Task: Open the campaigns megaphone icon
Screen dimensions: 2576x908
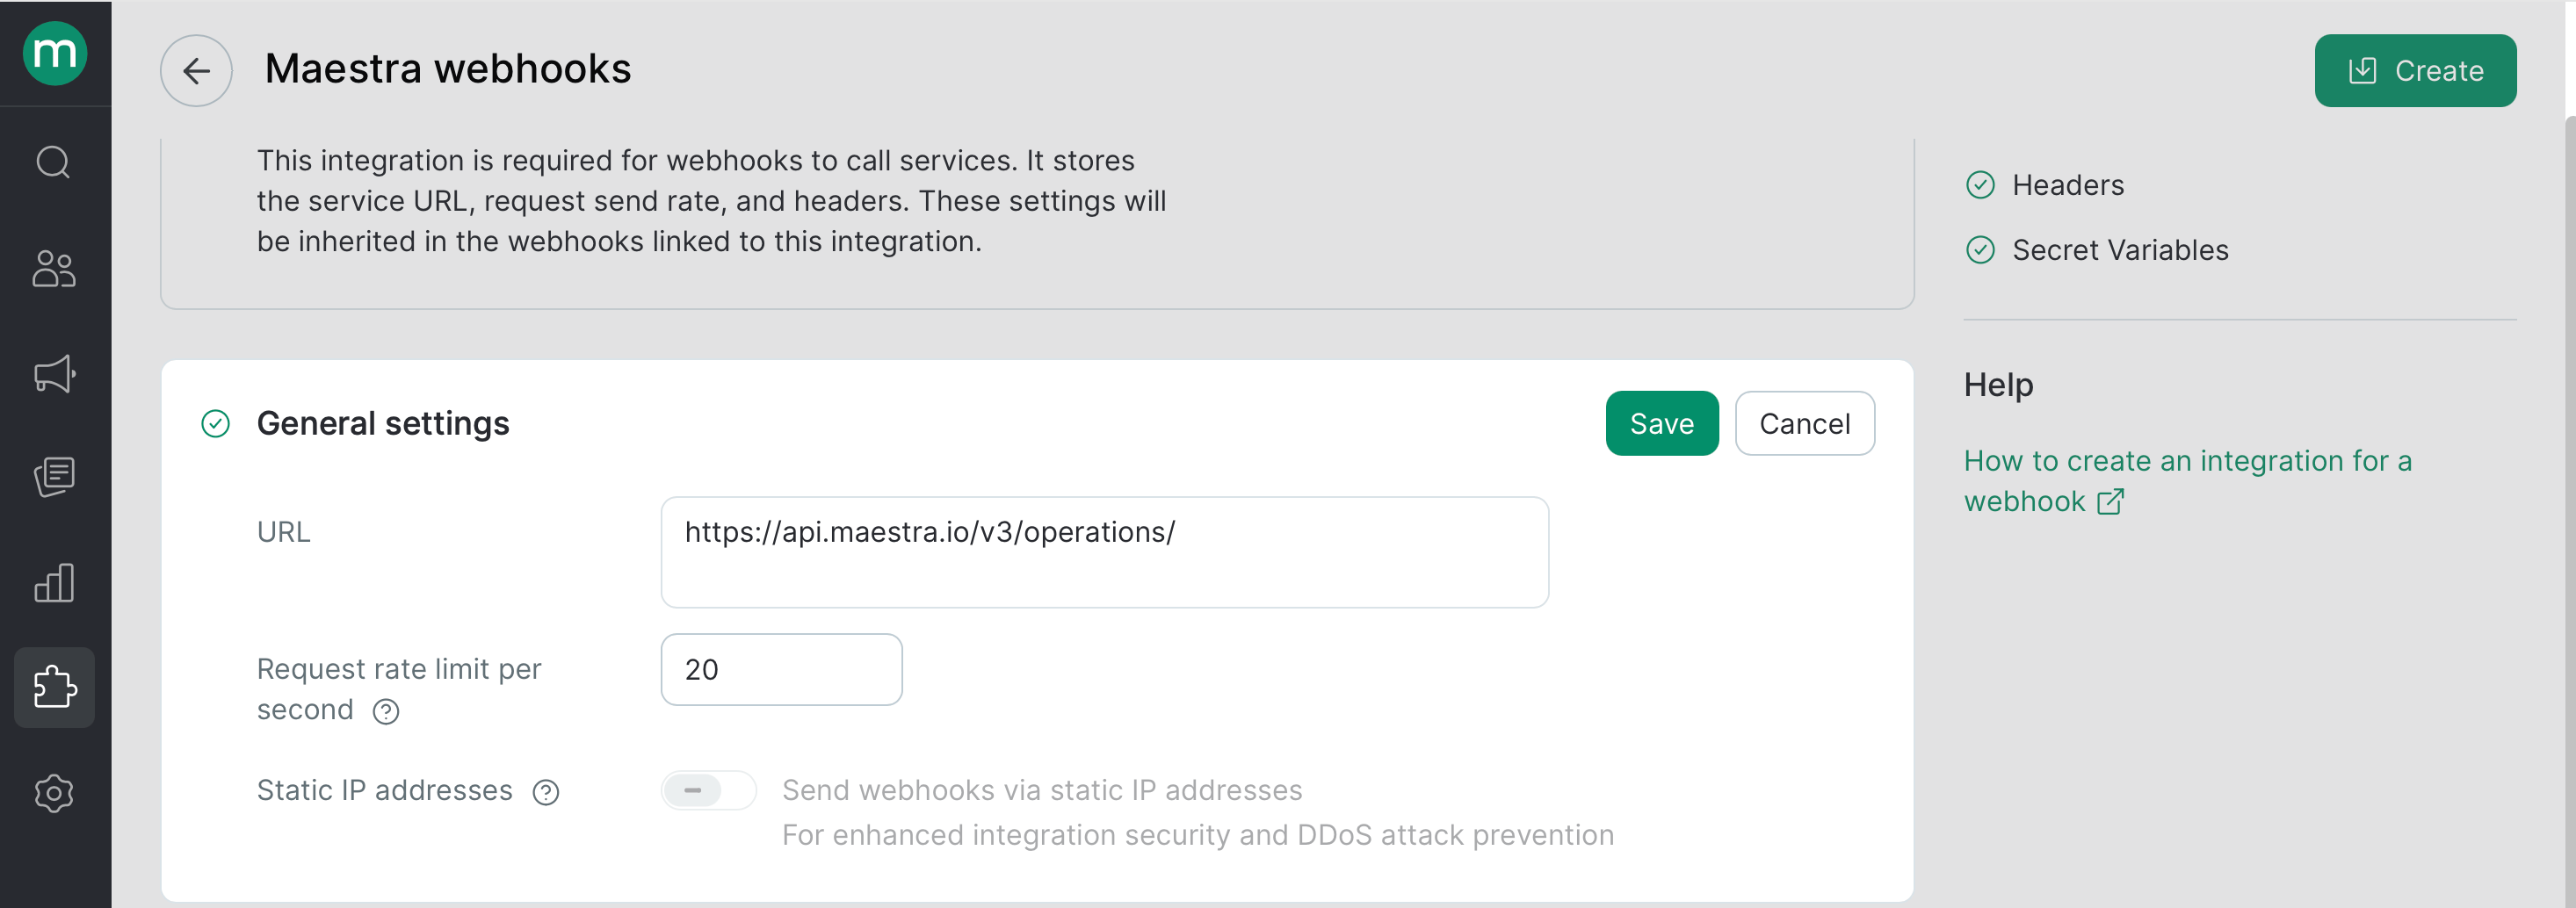Action: 54,374
